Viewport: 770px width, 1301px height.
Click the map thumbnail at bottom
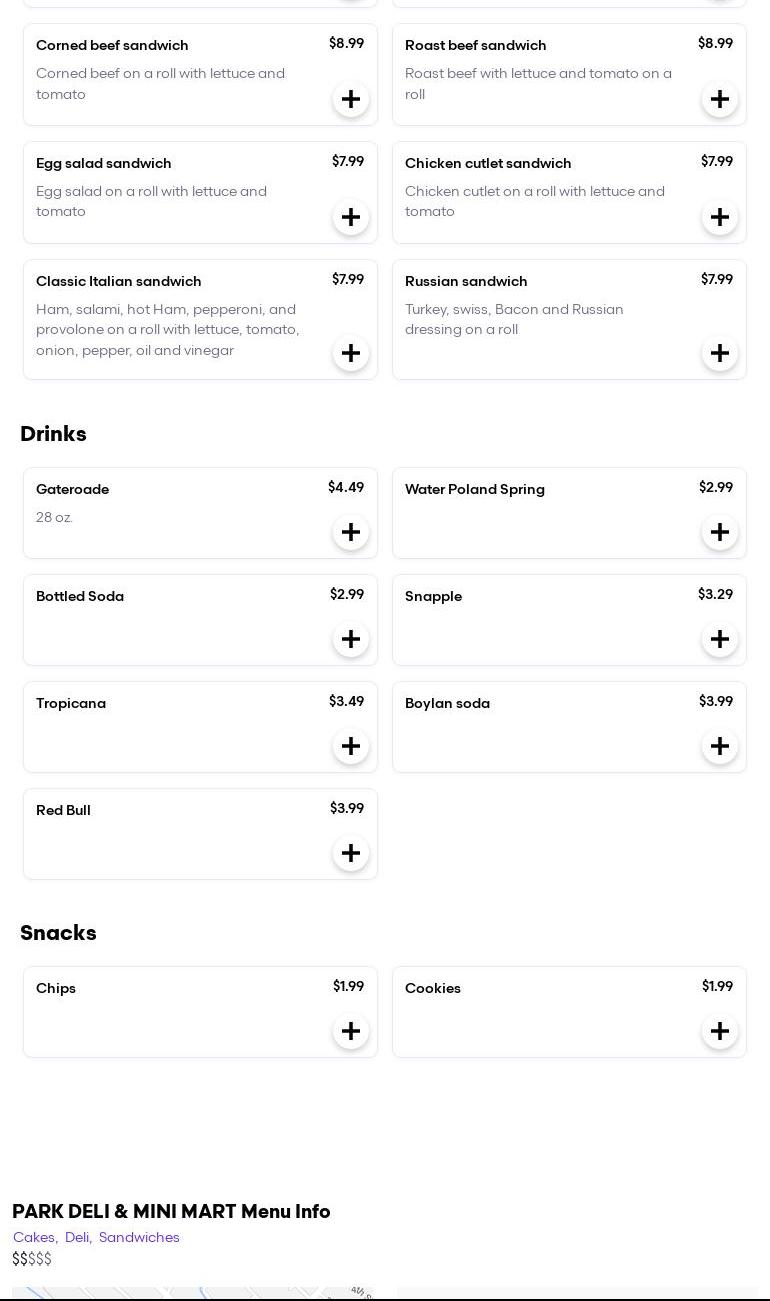click(192, 1293)
